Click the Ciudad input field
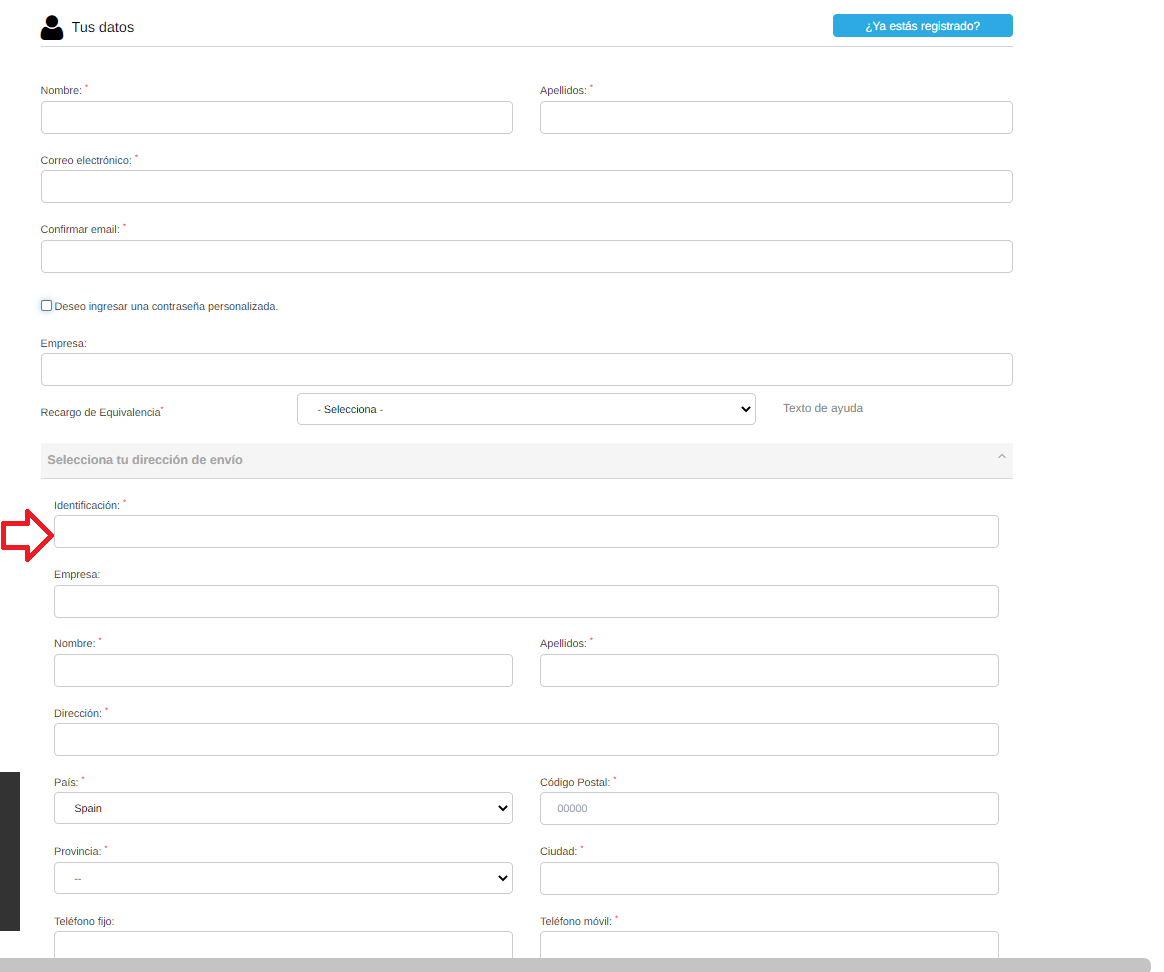Image resolution: width=1164 pixels, height=972 pixels. tap(769, 878)
